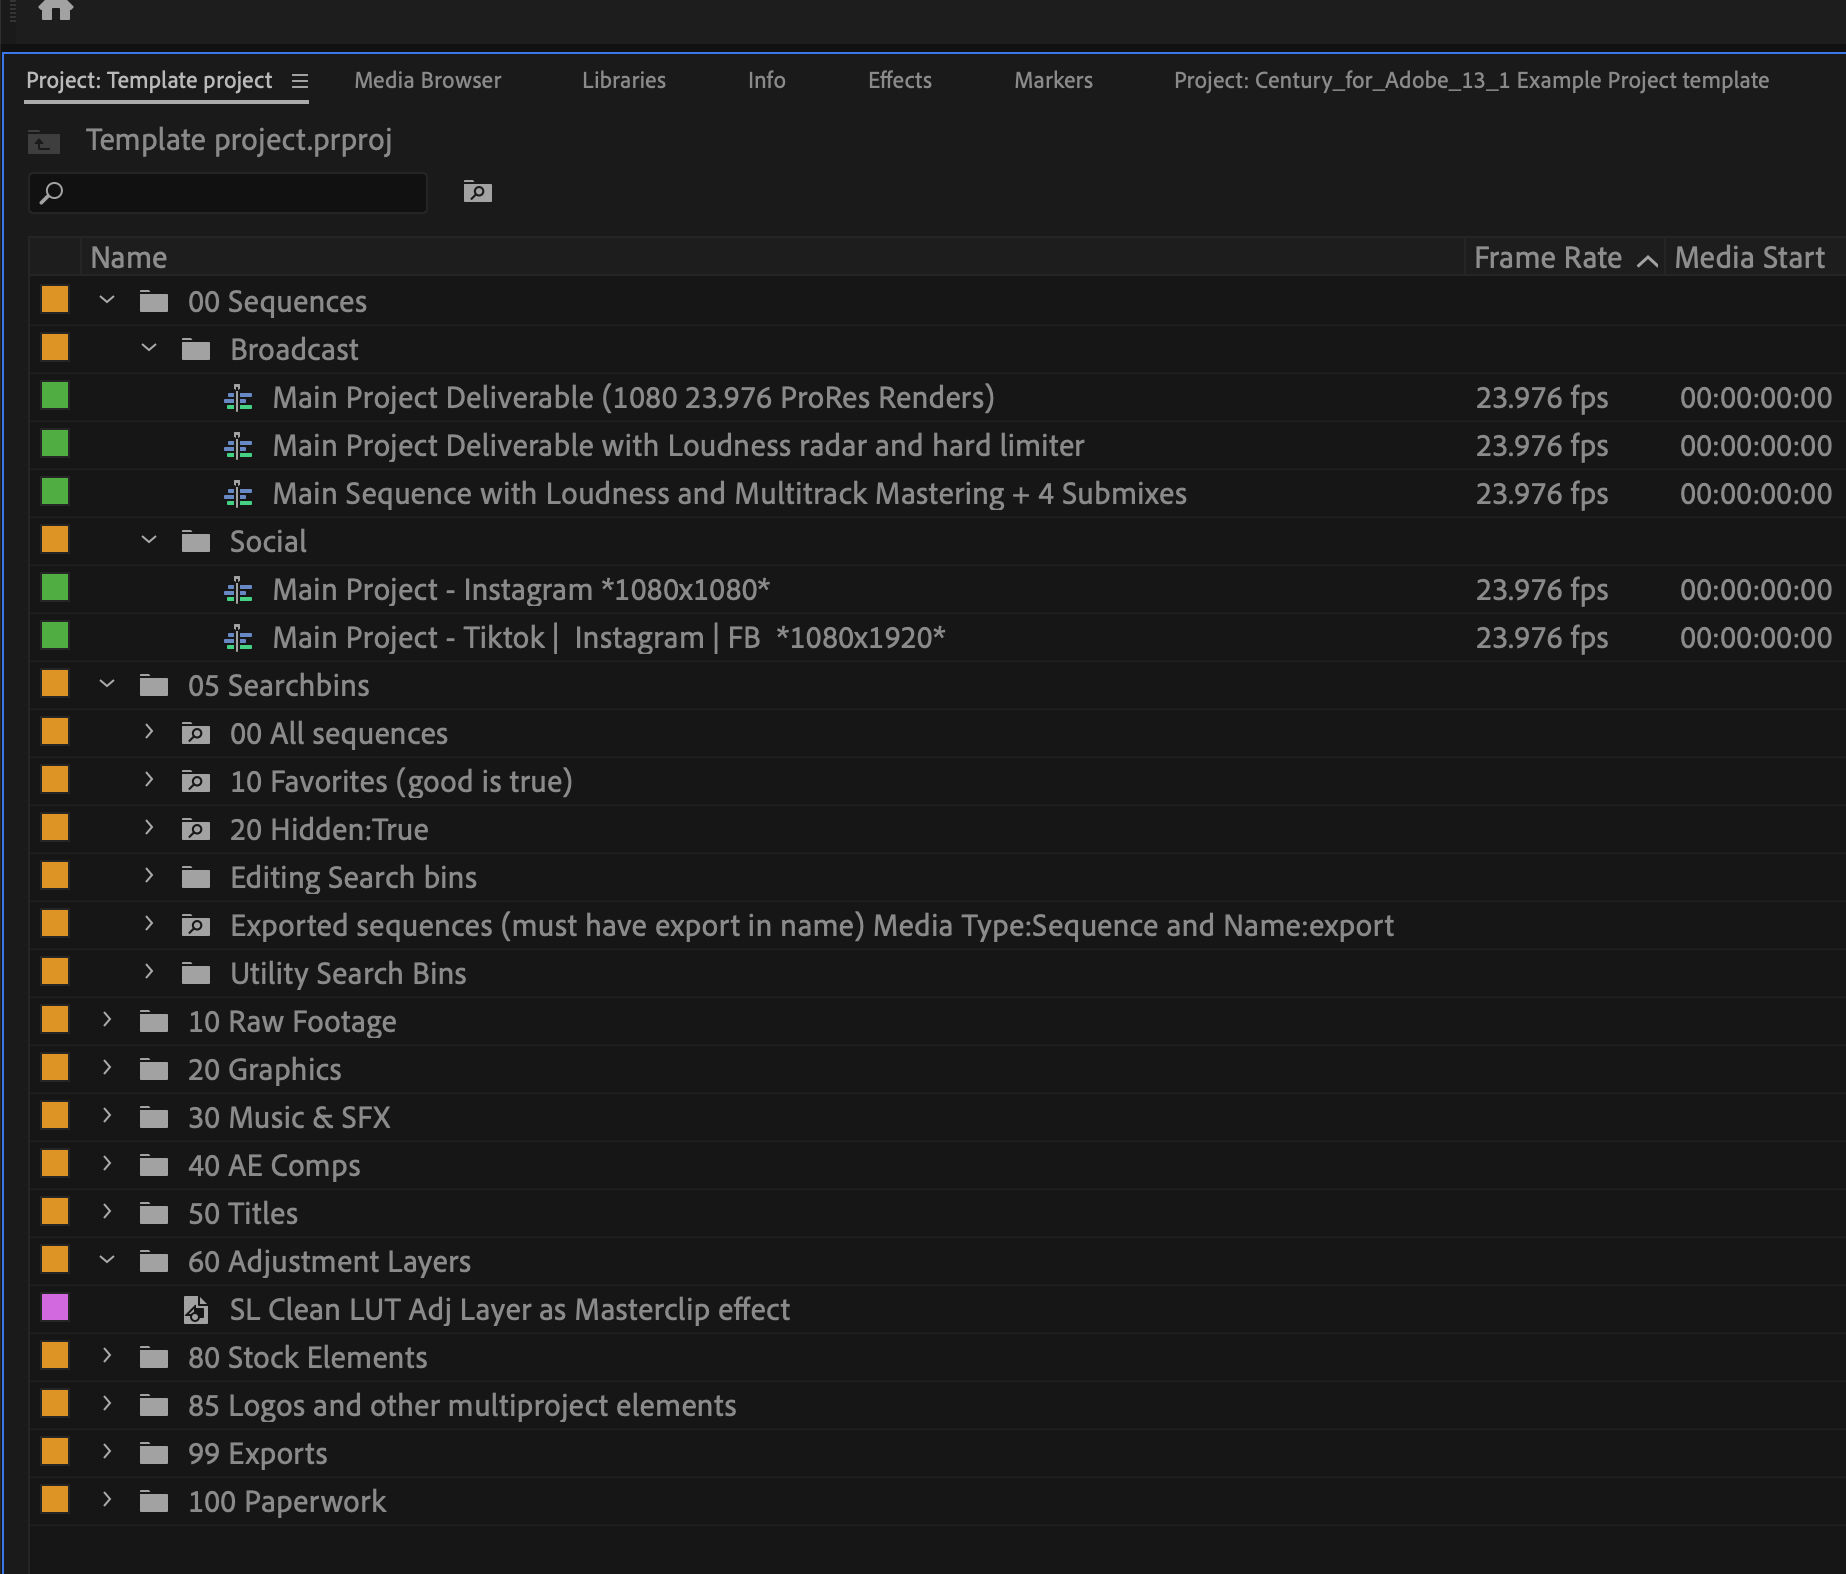
Task: Click the bin folder icon next to Broadcast
Action: click(196, 348)
